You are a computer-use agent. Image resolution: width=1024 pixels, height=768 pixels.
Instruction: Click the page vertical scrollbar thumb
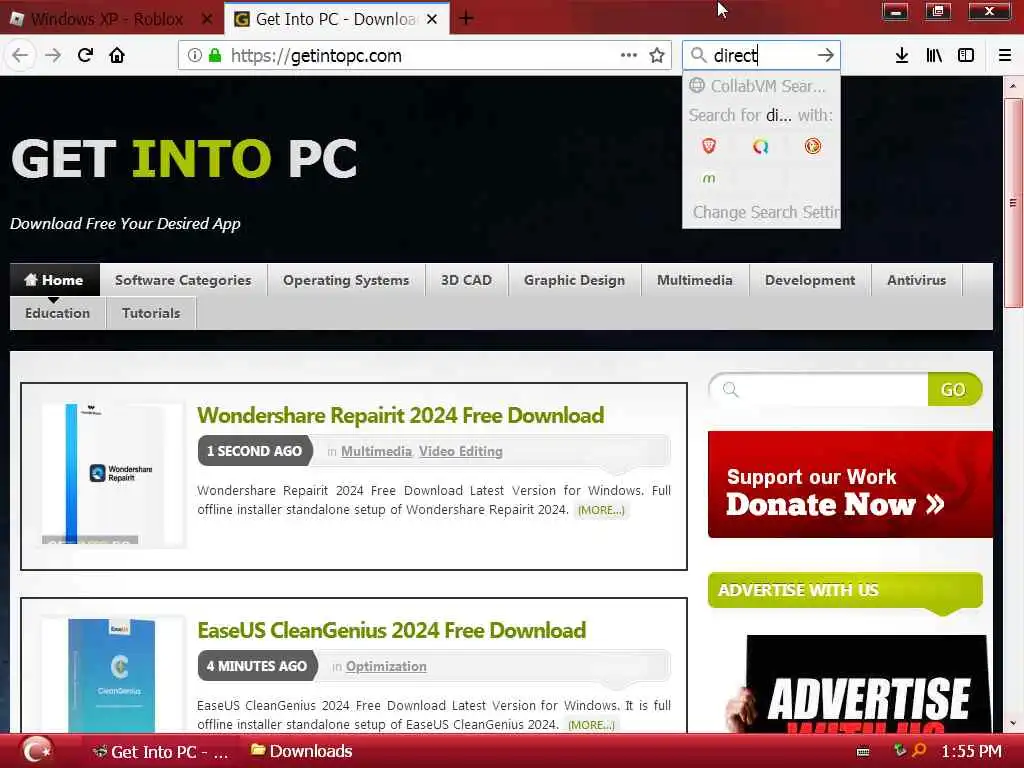point(1013,202)
